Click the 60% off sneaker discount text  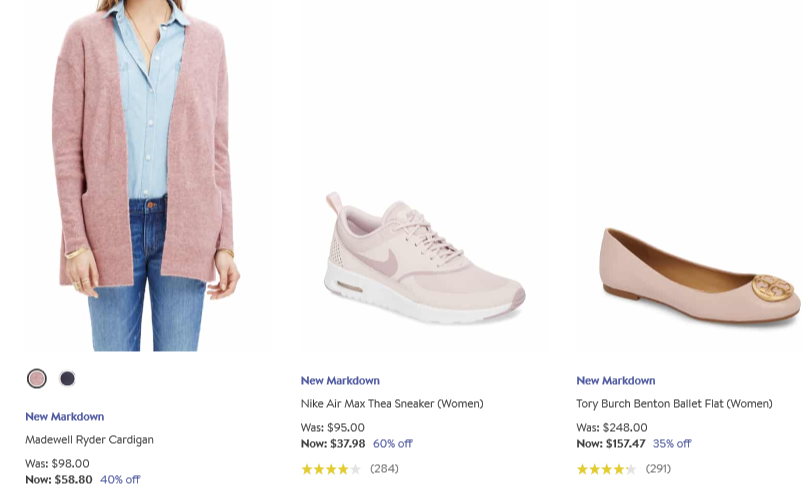393,443
